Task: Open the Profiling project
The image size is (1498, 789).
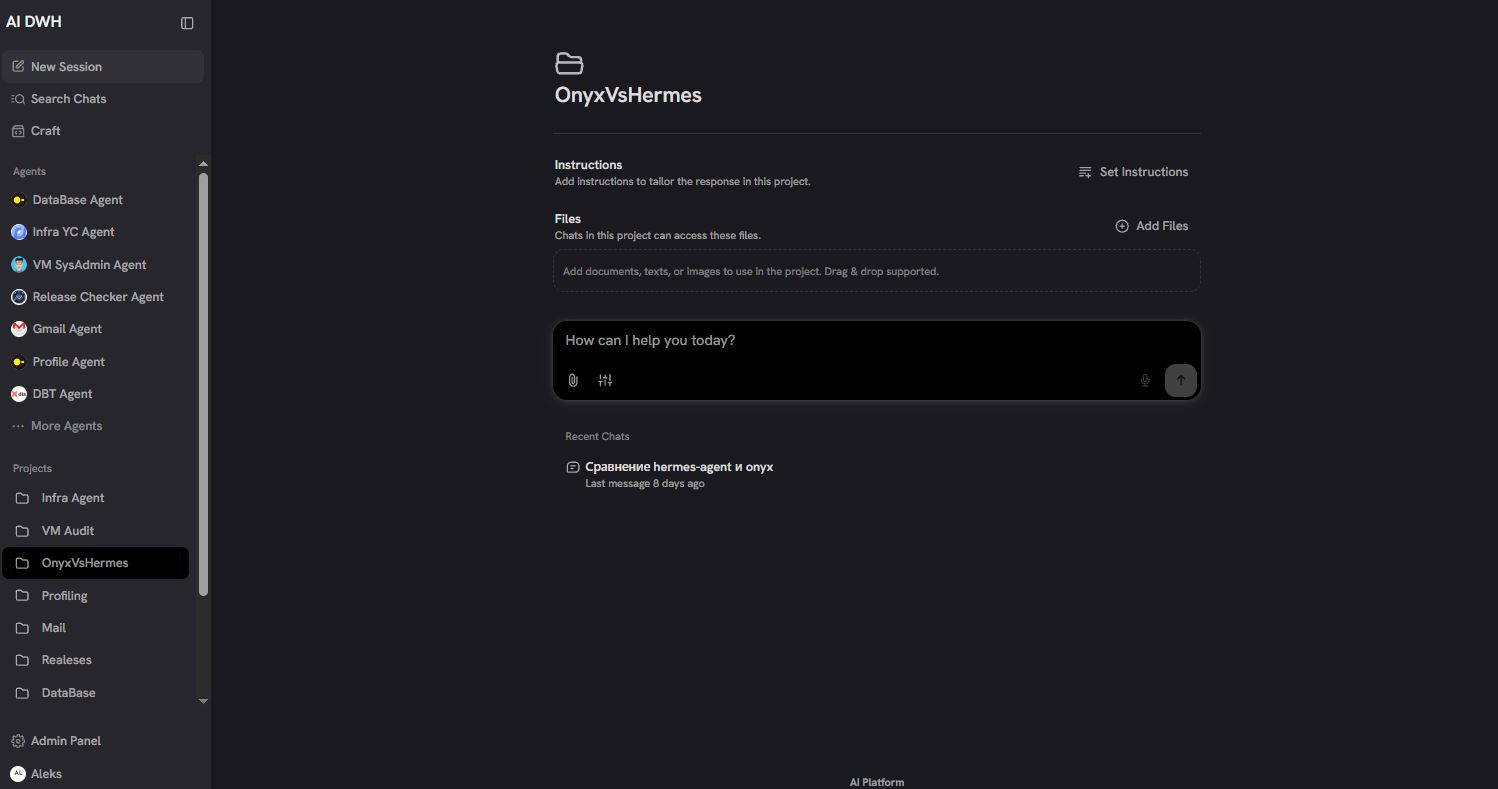Action: (x=96, y=596)
